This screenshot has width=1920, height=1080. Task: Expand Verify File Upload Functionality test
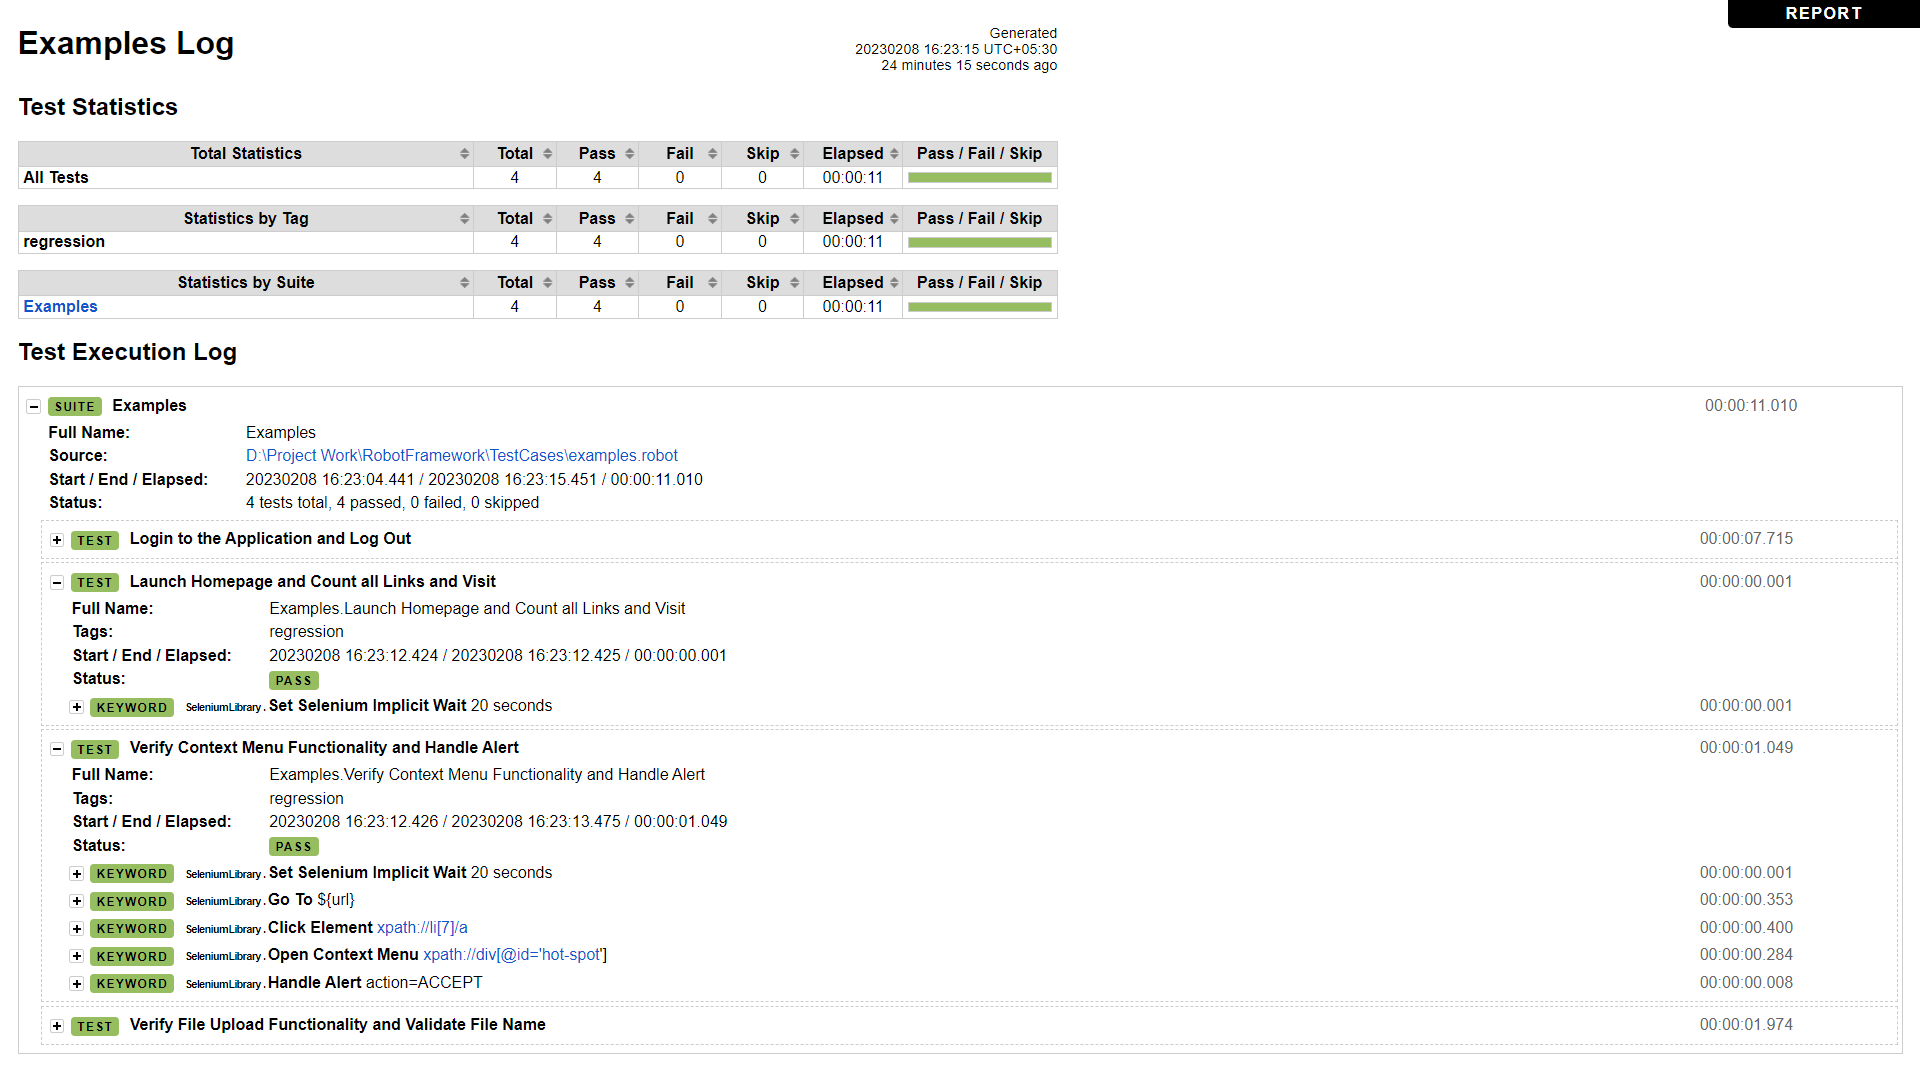coord(57,1026)
